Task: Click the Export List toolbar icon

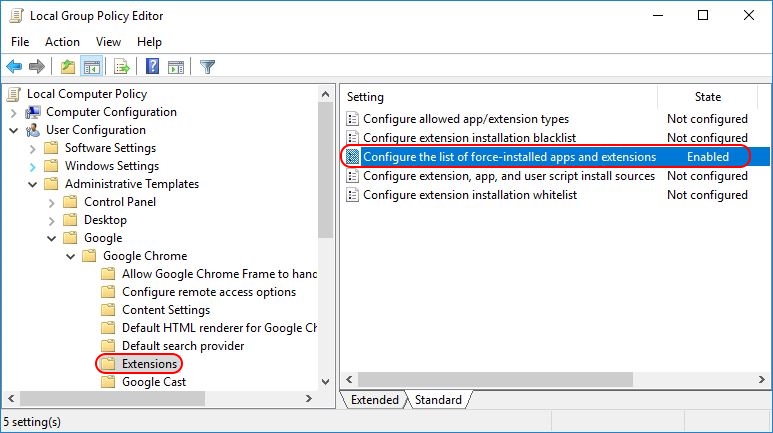Action: point(121,66)
